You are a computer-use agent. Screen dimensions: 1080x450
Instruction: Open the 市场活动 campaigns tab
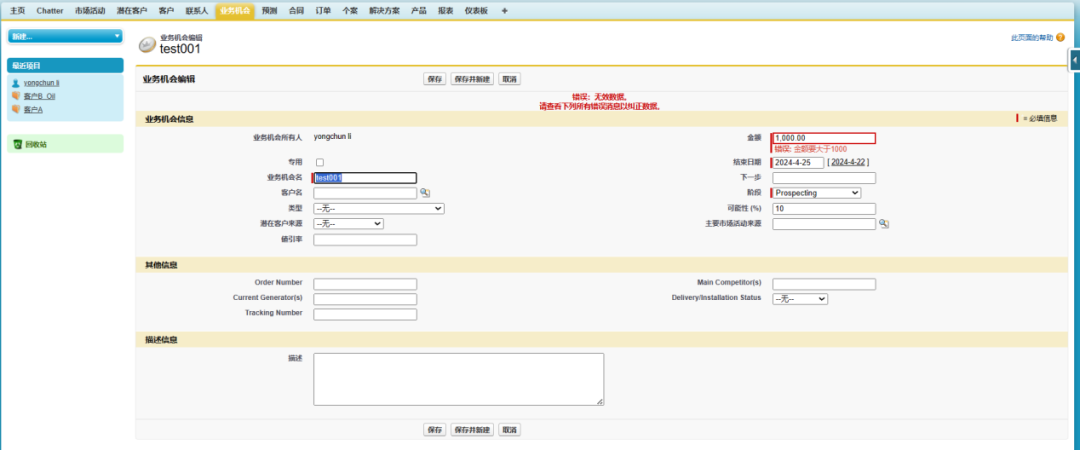[x=90, y=11]
